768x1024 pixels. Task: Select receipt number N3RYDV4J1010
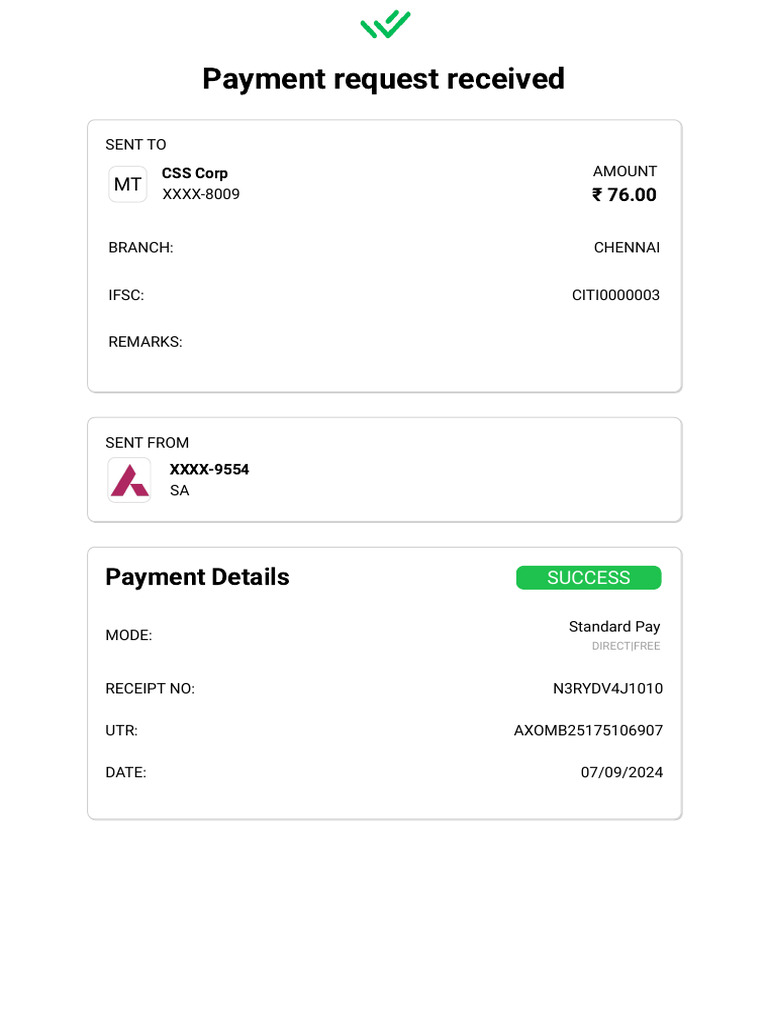click(608, 688)
